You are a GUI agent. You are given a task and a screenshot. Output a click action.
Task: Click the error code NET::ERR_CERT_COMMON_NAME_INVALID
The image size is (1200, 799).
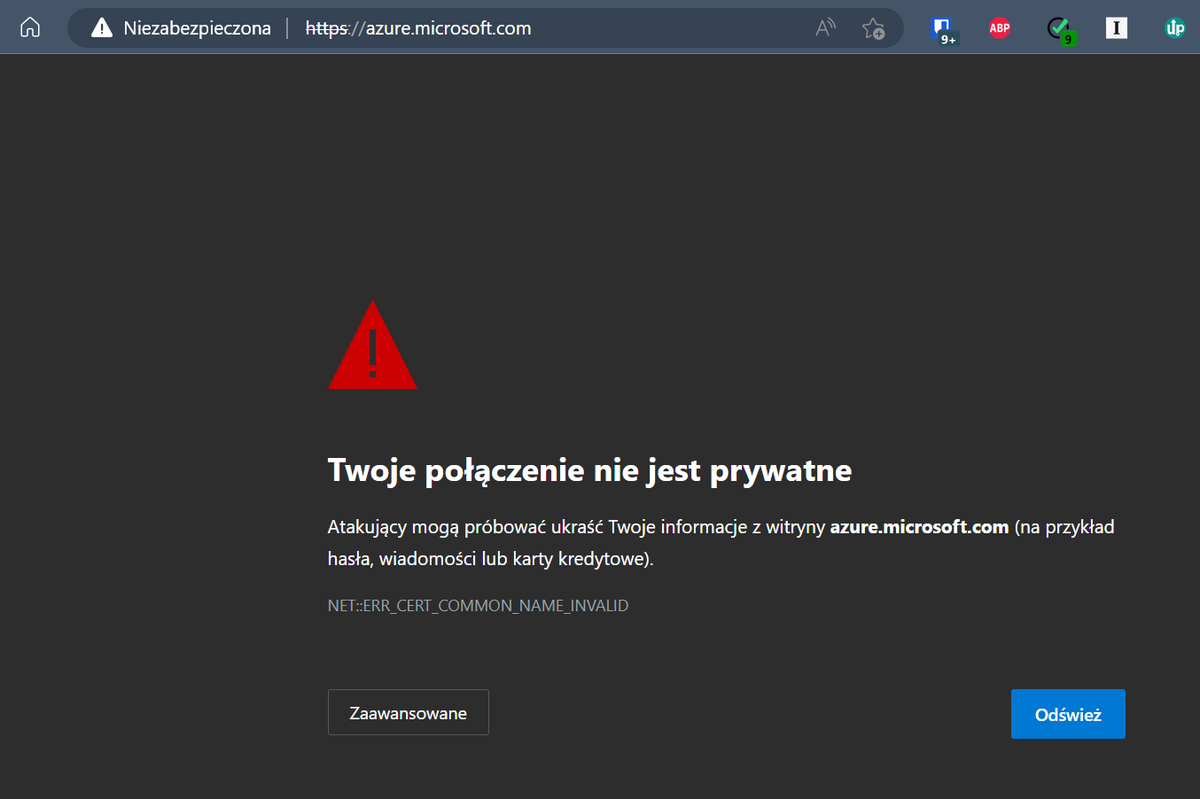(x=477, y=605)
